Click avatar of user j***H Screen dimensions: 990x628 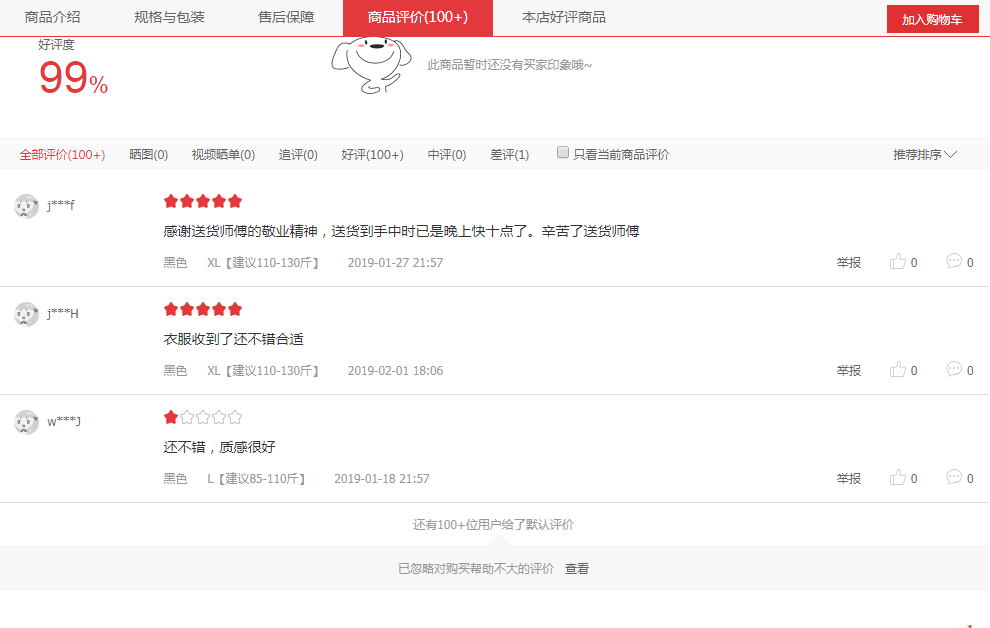point(27,314)
